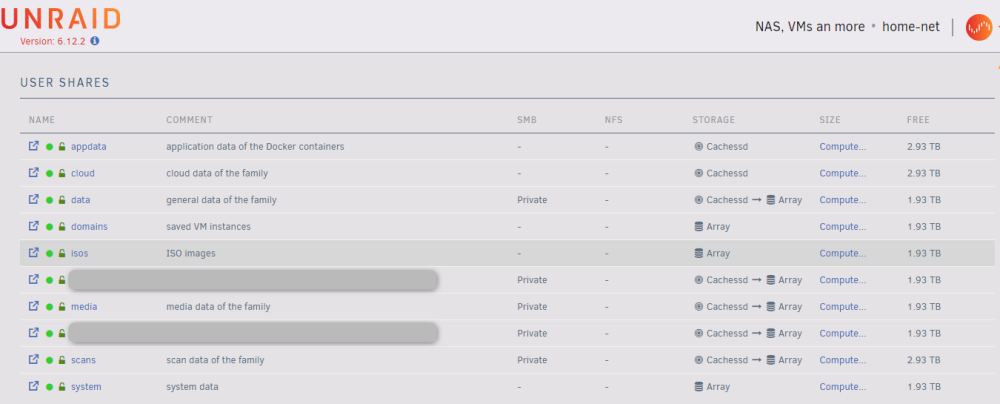Click the home-net server name
This screenshot has height=404, width=1000.
911,27
